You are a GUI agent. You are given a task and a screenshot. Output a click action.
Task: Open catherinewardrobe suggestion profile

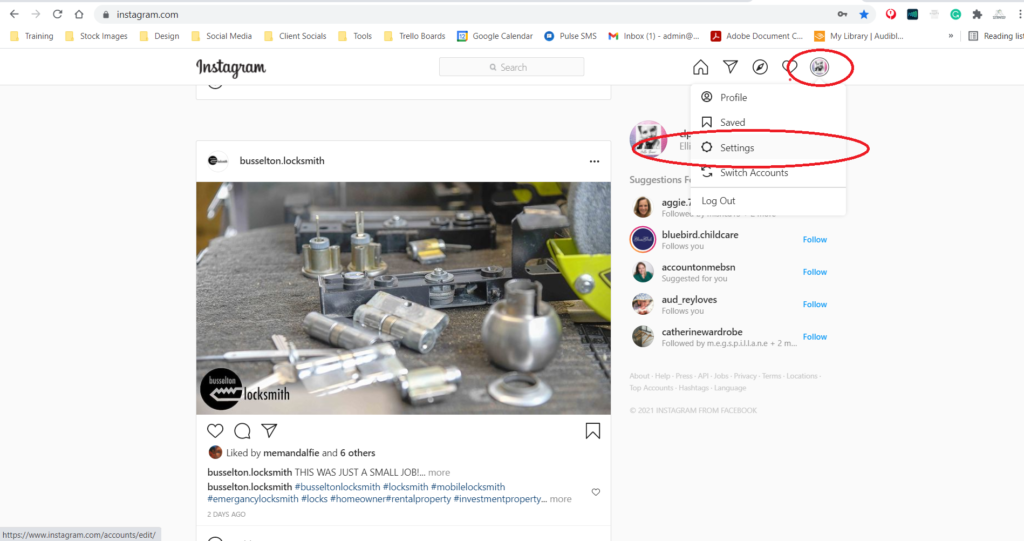click(x=701, y=332)
